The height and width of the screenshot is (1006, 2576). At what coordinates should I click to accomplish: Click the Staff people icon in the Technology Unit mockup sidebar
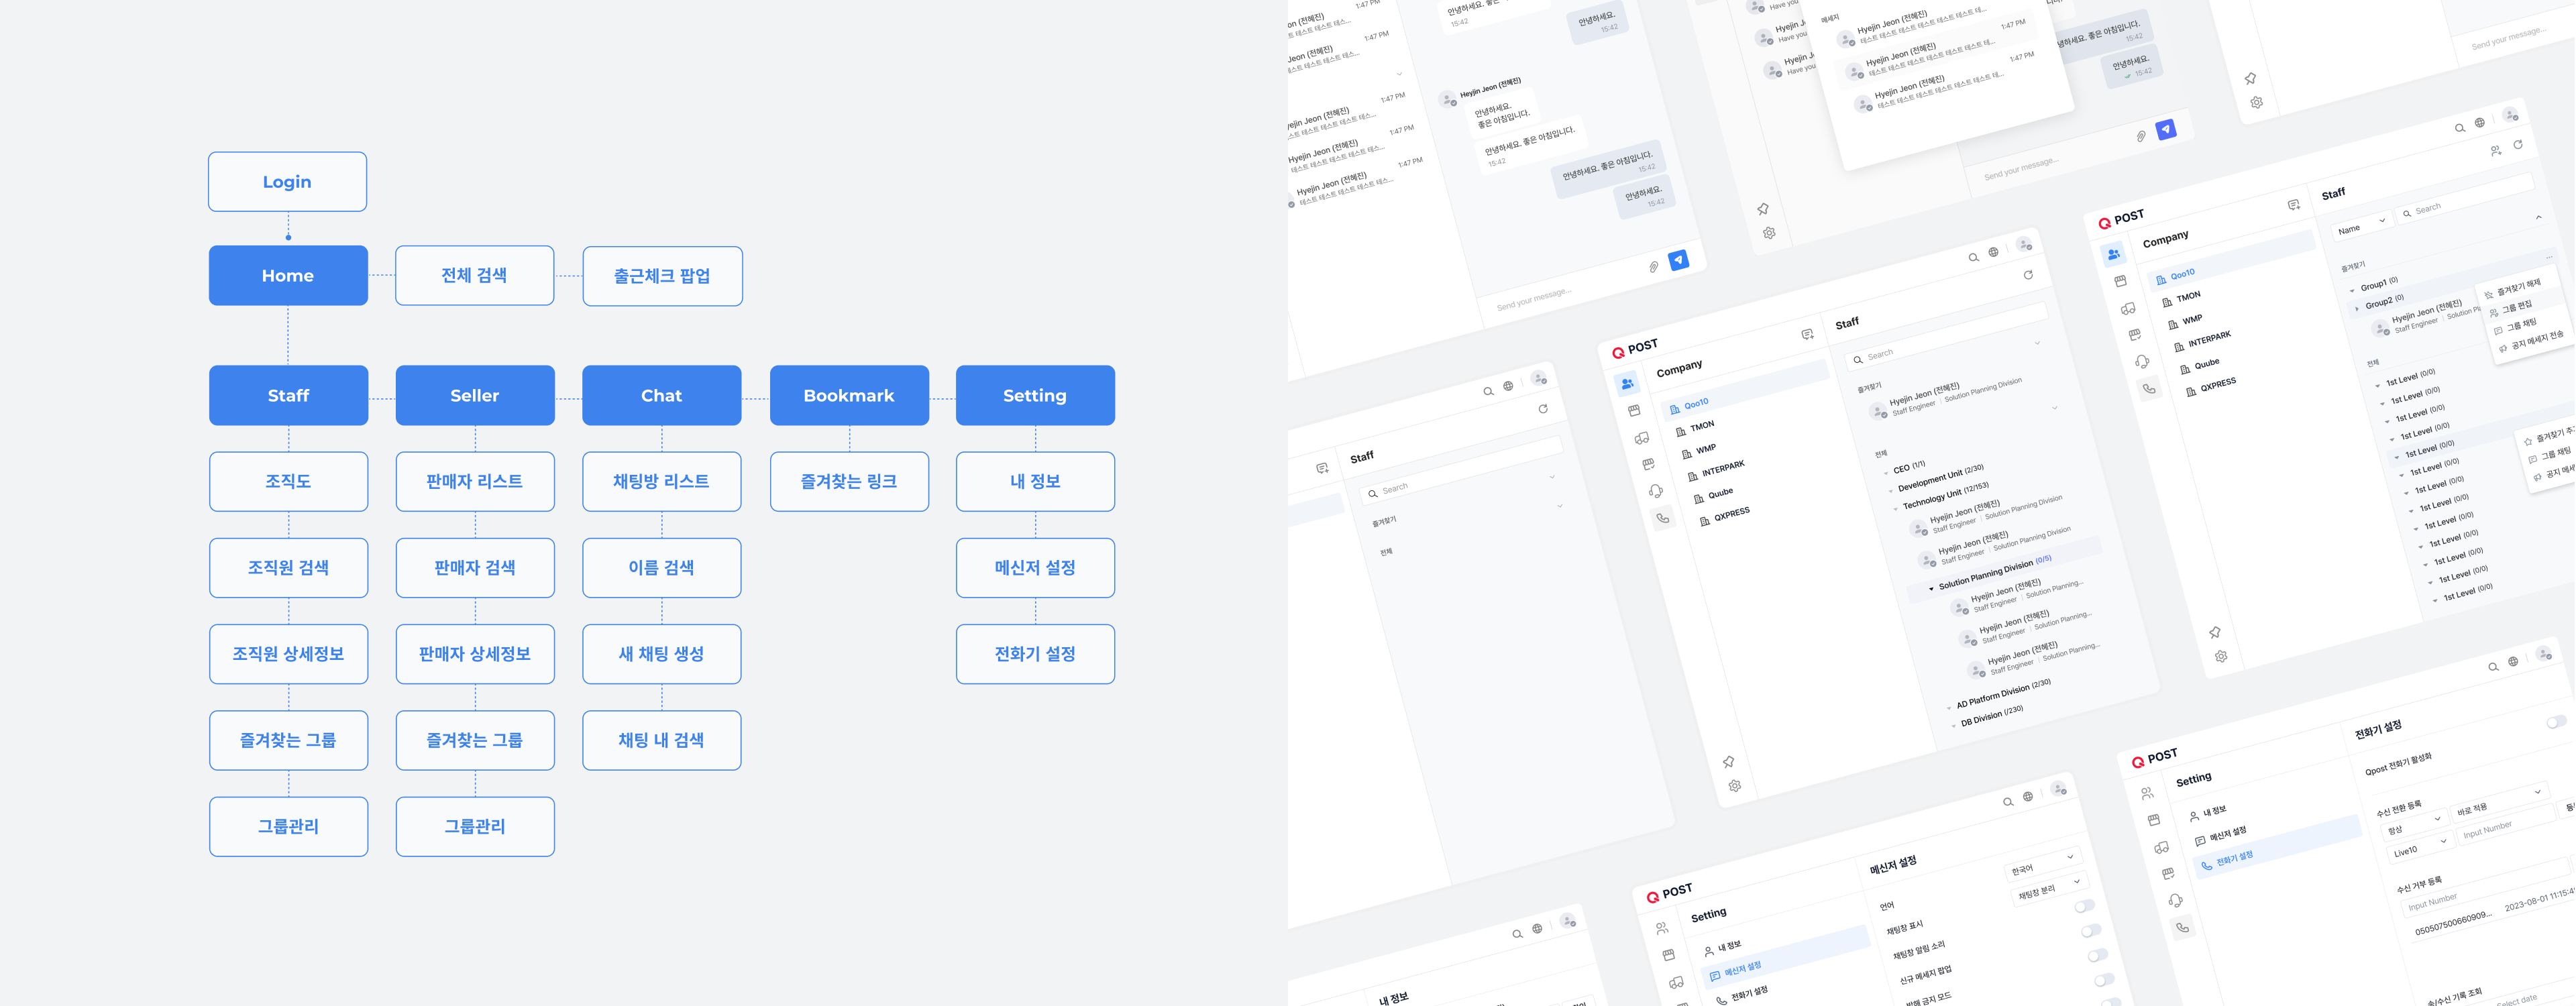click(x=1627, y=384)
